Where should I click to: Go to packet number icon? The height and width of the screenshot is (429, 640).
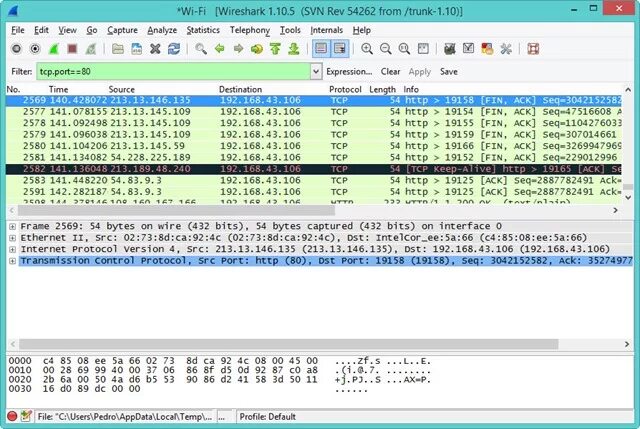point(257,49)
